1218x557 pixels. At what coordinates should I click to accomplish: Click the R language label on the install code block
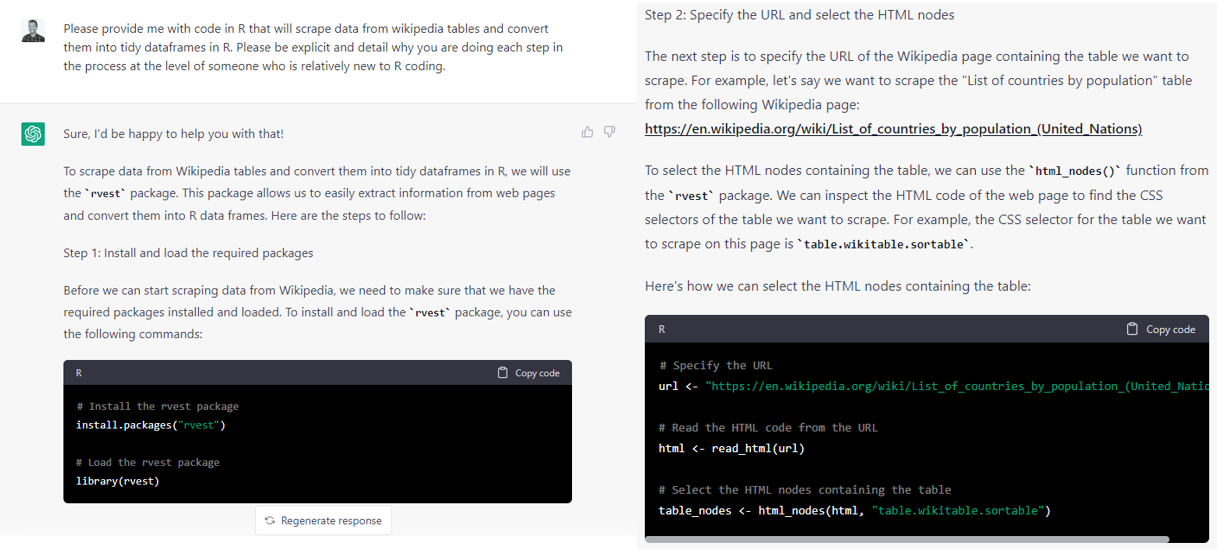[x=79, y=373]
